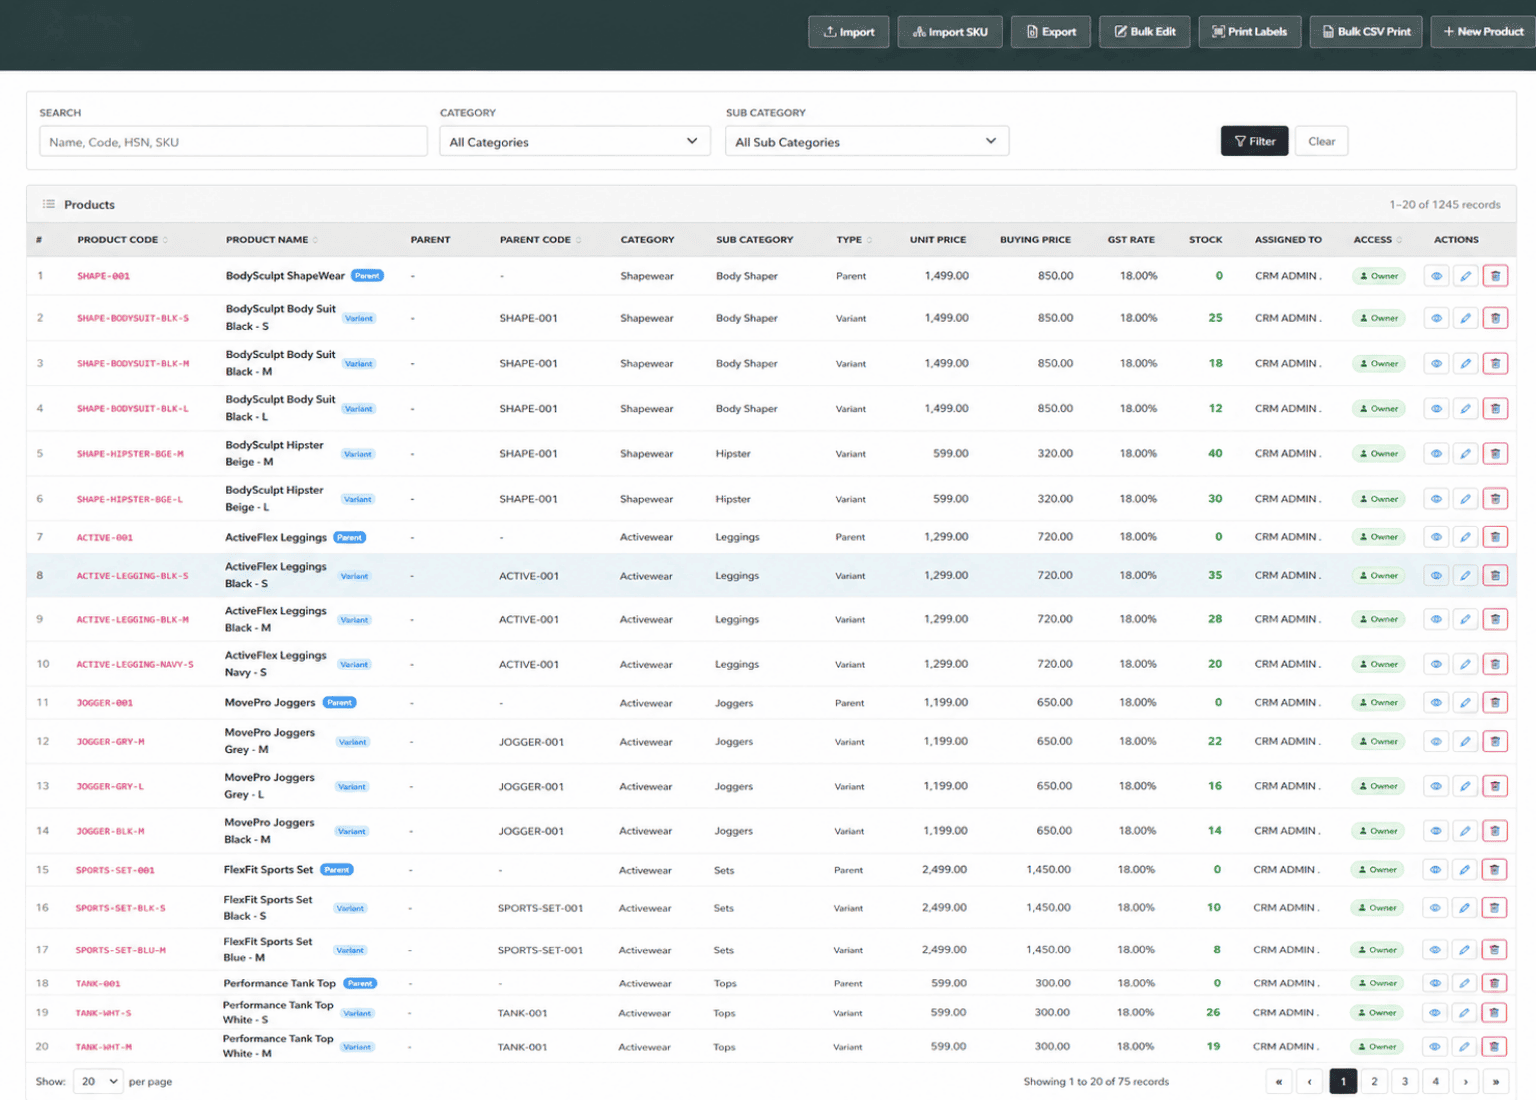Image resolution: width=1536 pixels, height=1100 pixels.
Task: Delete SHAPE-BODYSUIT-BLK-L with trash icon
Action: tap(1495, 408)
